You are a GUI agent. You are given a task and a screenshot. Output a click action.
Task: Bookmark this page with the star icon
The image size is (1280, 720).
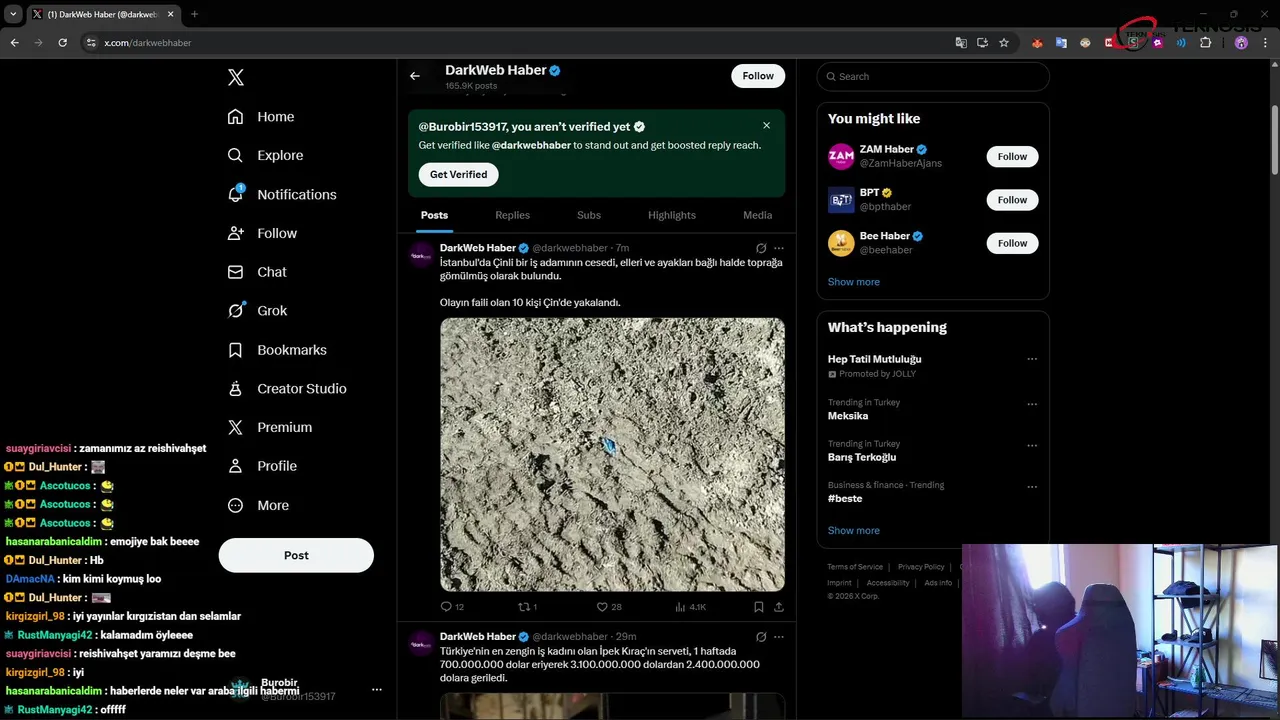click(1004, 43)
